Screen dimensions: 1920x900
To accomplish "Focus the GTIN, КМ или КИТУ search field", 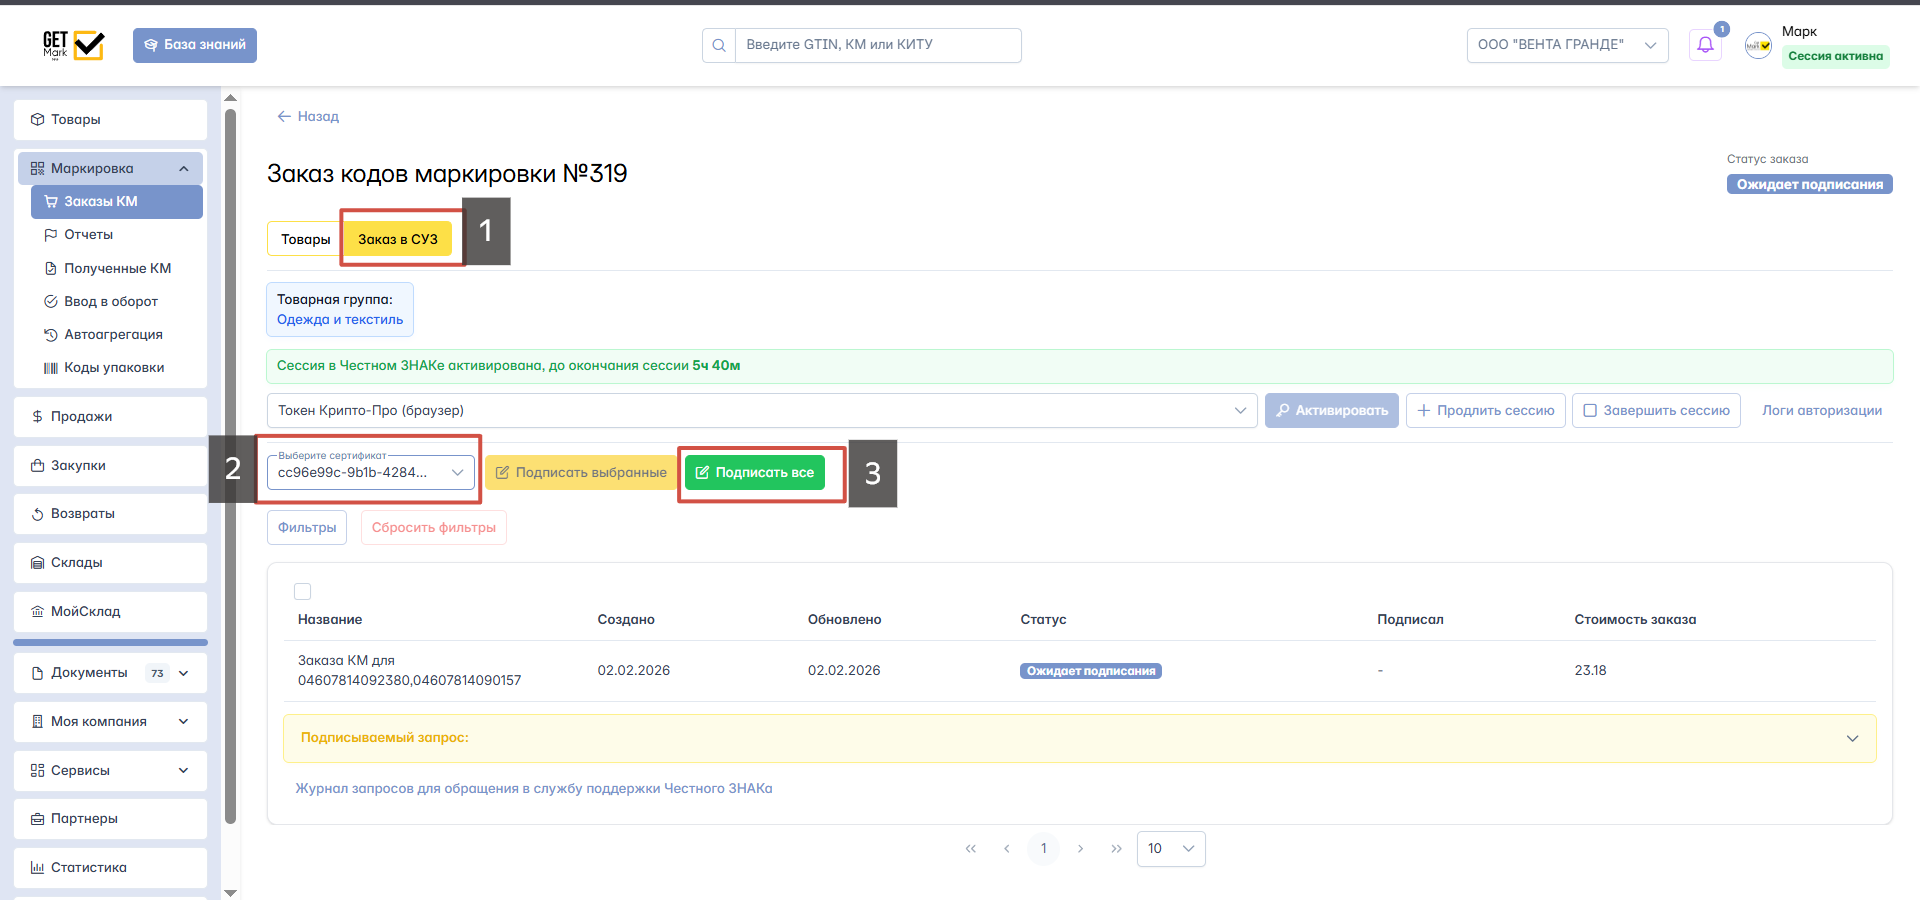I will tap(878, 45).
